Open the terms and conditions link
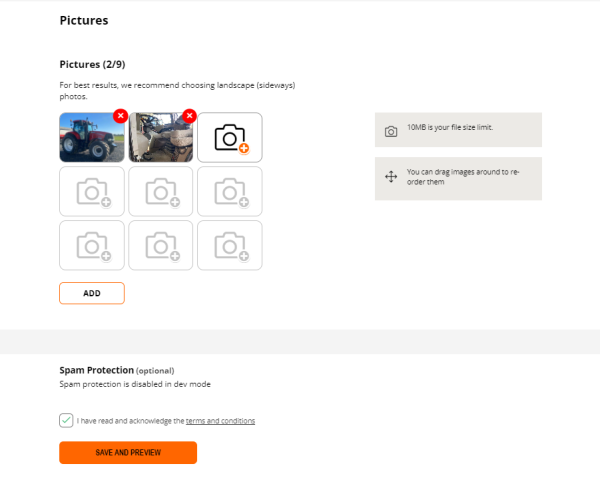The image size is (600, 488). [220, 421]
